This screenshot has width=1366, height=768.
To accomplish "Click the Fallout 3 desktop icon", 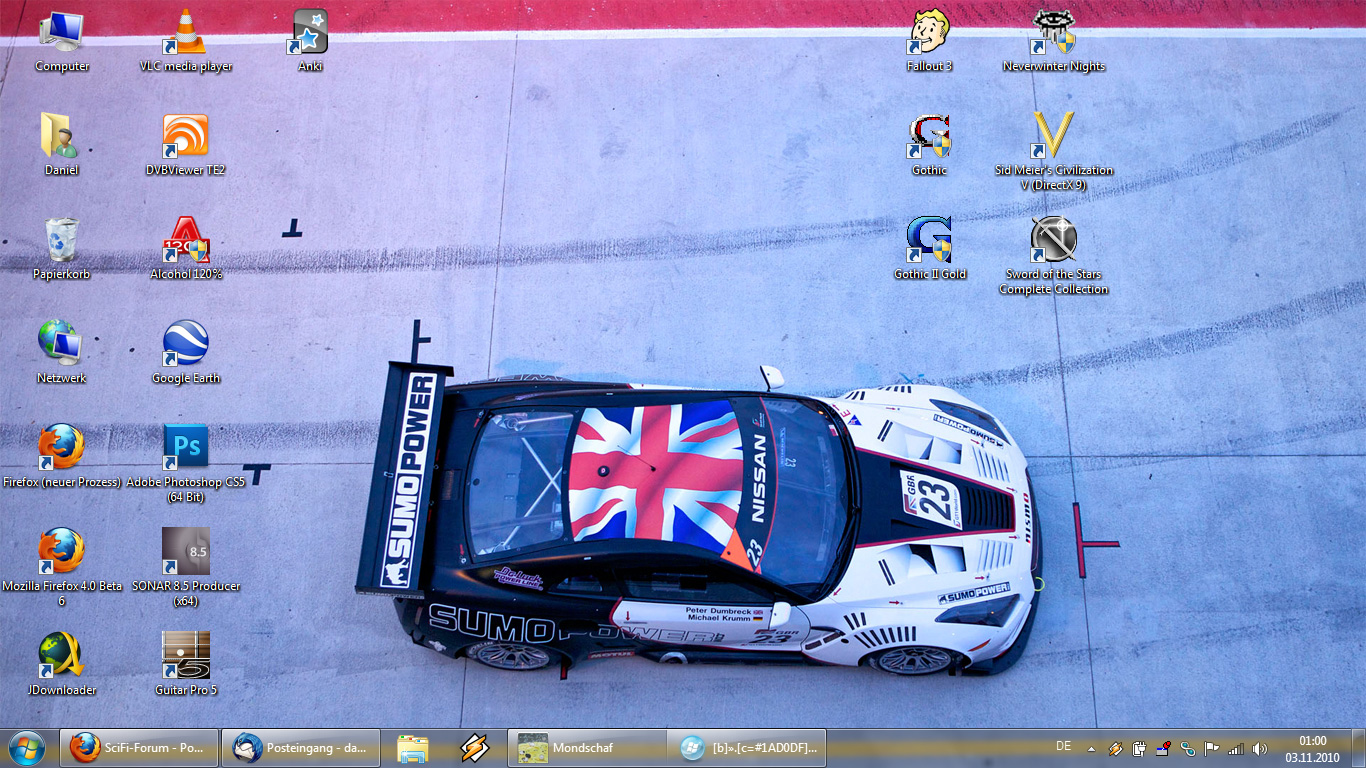I will click(929, 33).
